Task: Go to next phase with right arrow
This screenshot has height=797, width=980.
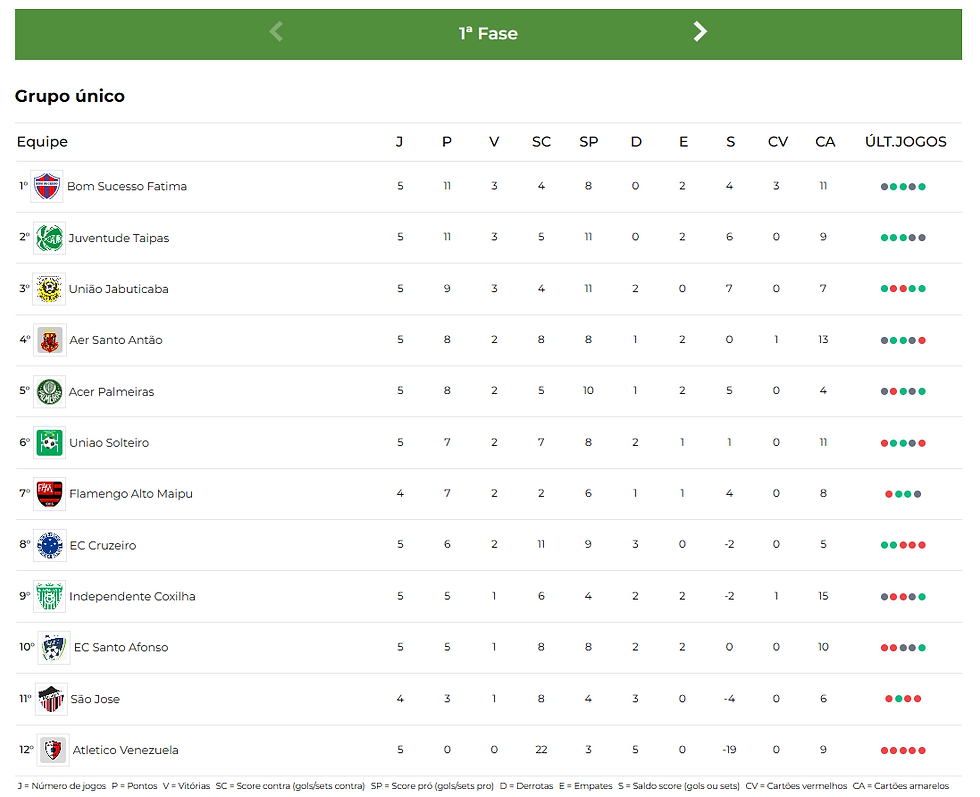Action: pos(700,32)
